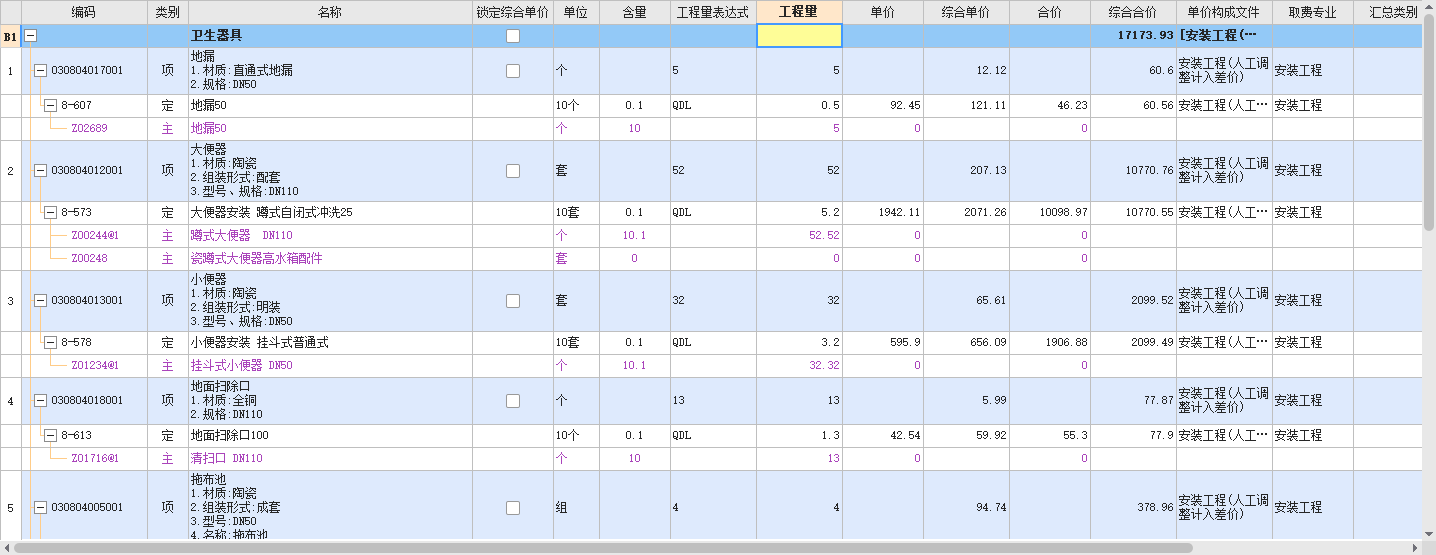Click row number 3 header

tap(11, 300)
